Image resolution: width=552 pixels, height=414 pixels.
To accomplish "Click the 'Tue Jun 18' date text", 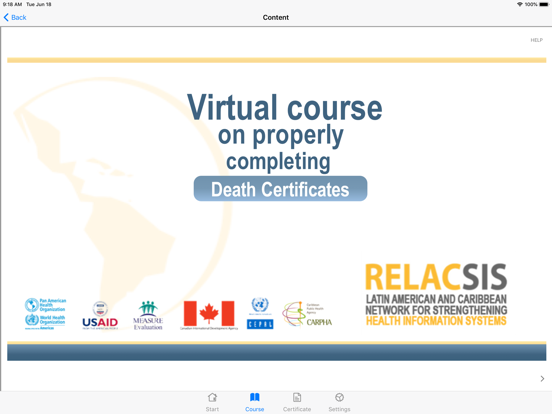I will point(39,4).
